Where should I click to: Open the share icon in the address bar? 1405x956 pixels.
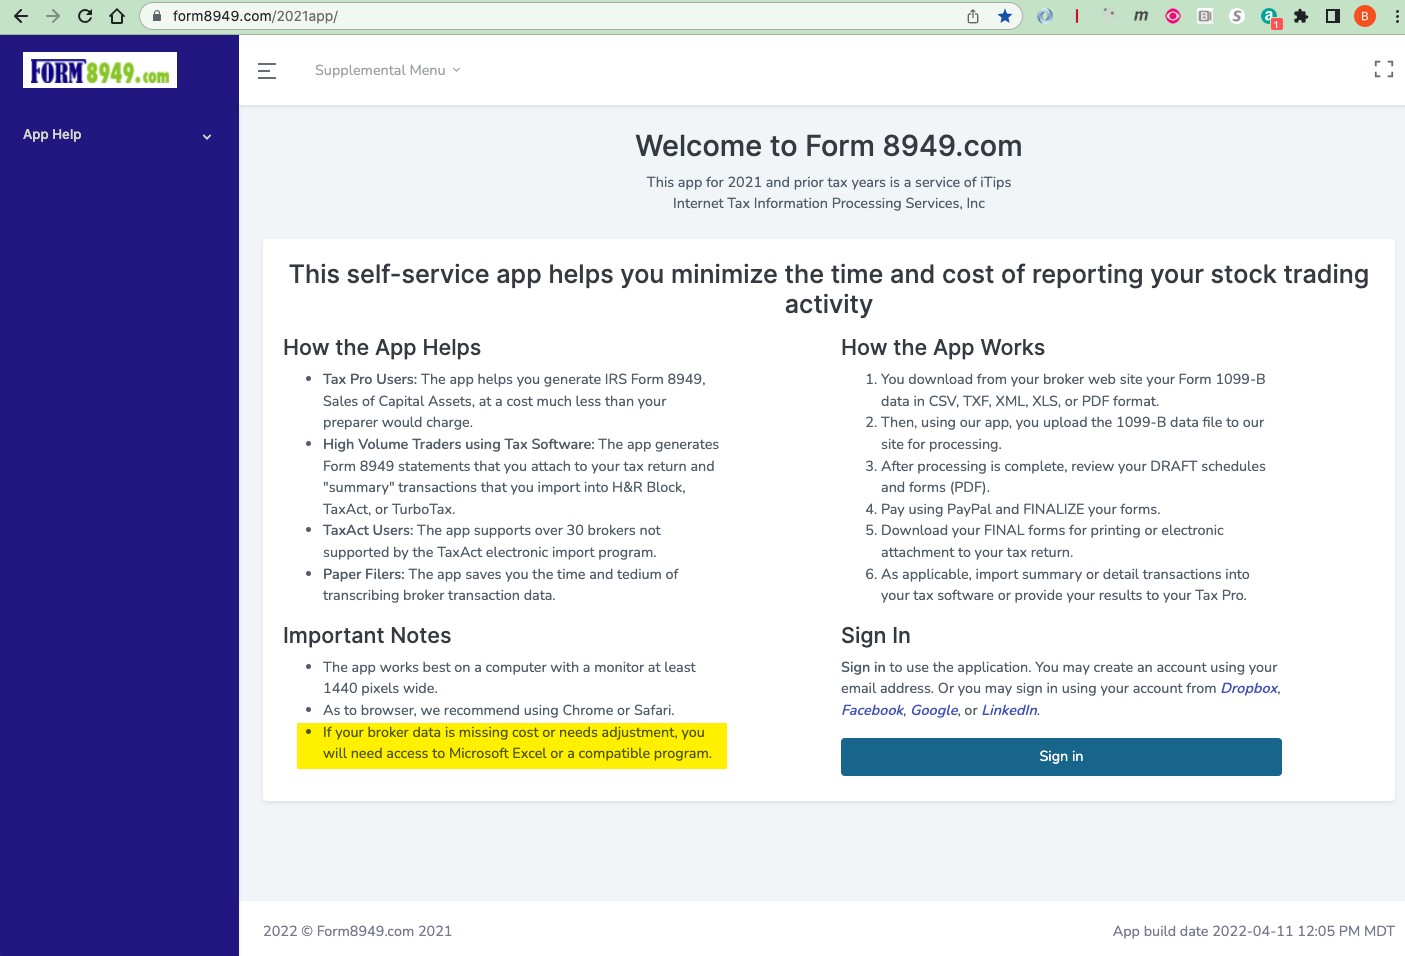tap(973, 16)
